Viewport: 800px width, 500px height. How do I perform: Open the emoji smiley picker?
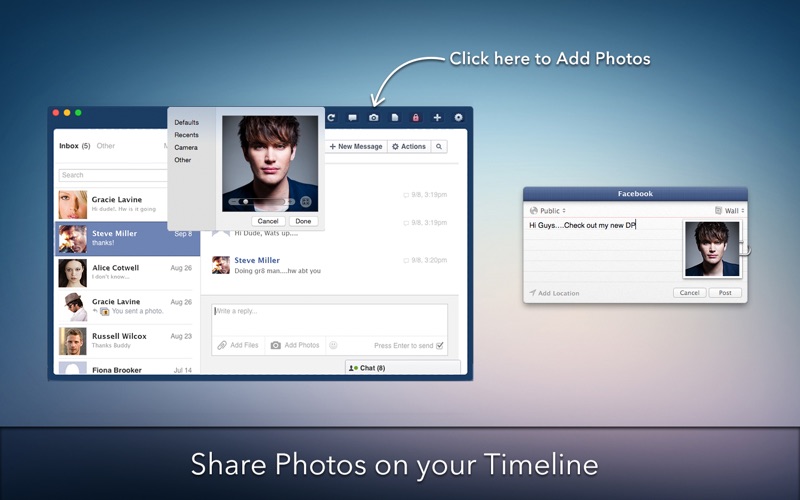(333, 345)
